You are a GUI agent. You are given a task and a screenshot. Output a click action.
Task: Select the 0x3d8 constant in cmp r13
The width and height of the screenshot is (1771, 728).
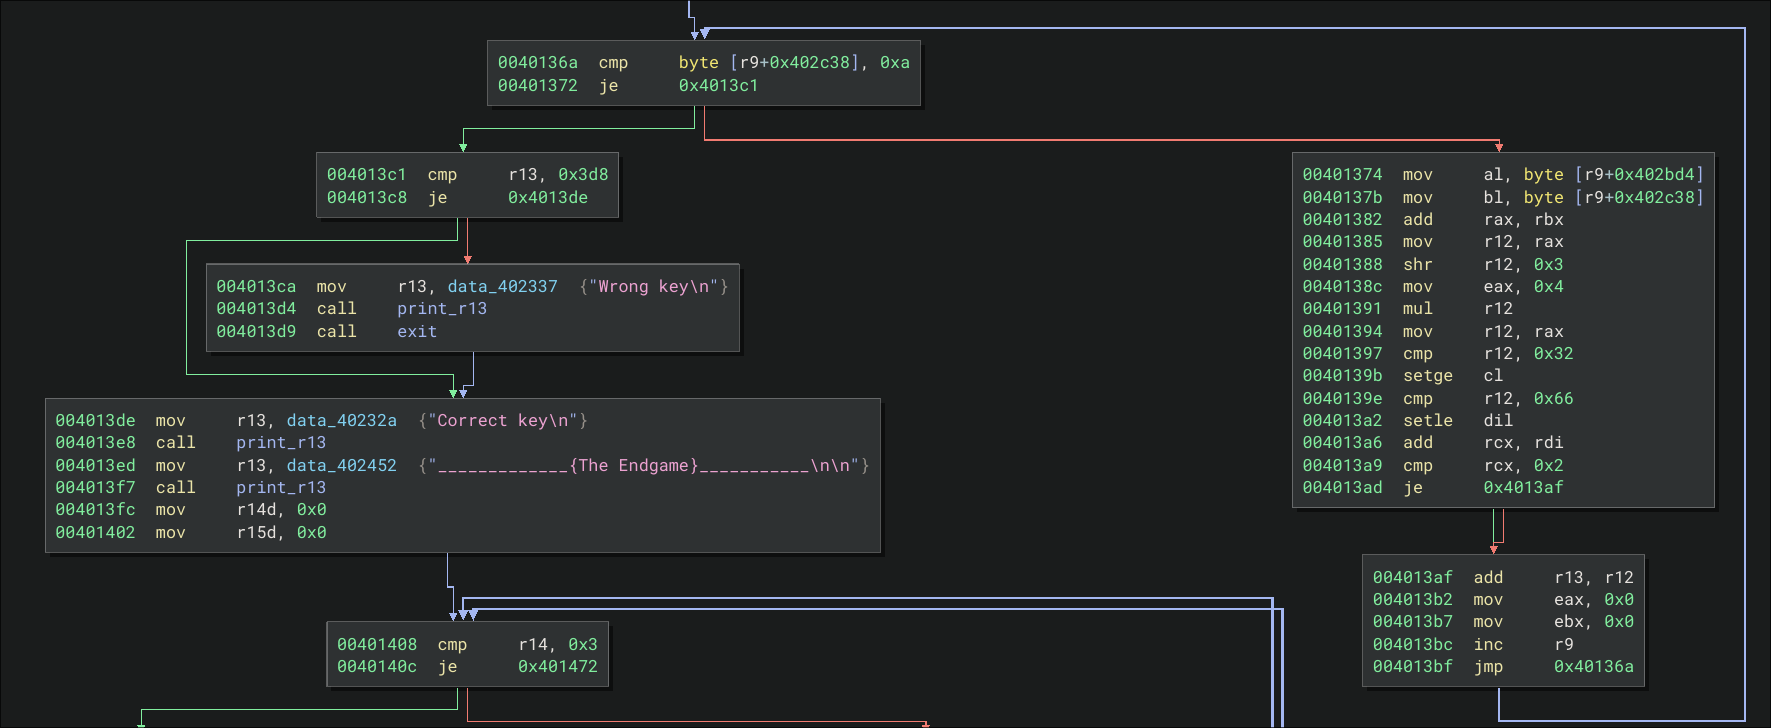[583, 175]
